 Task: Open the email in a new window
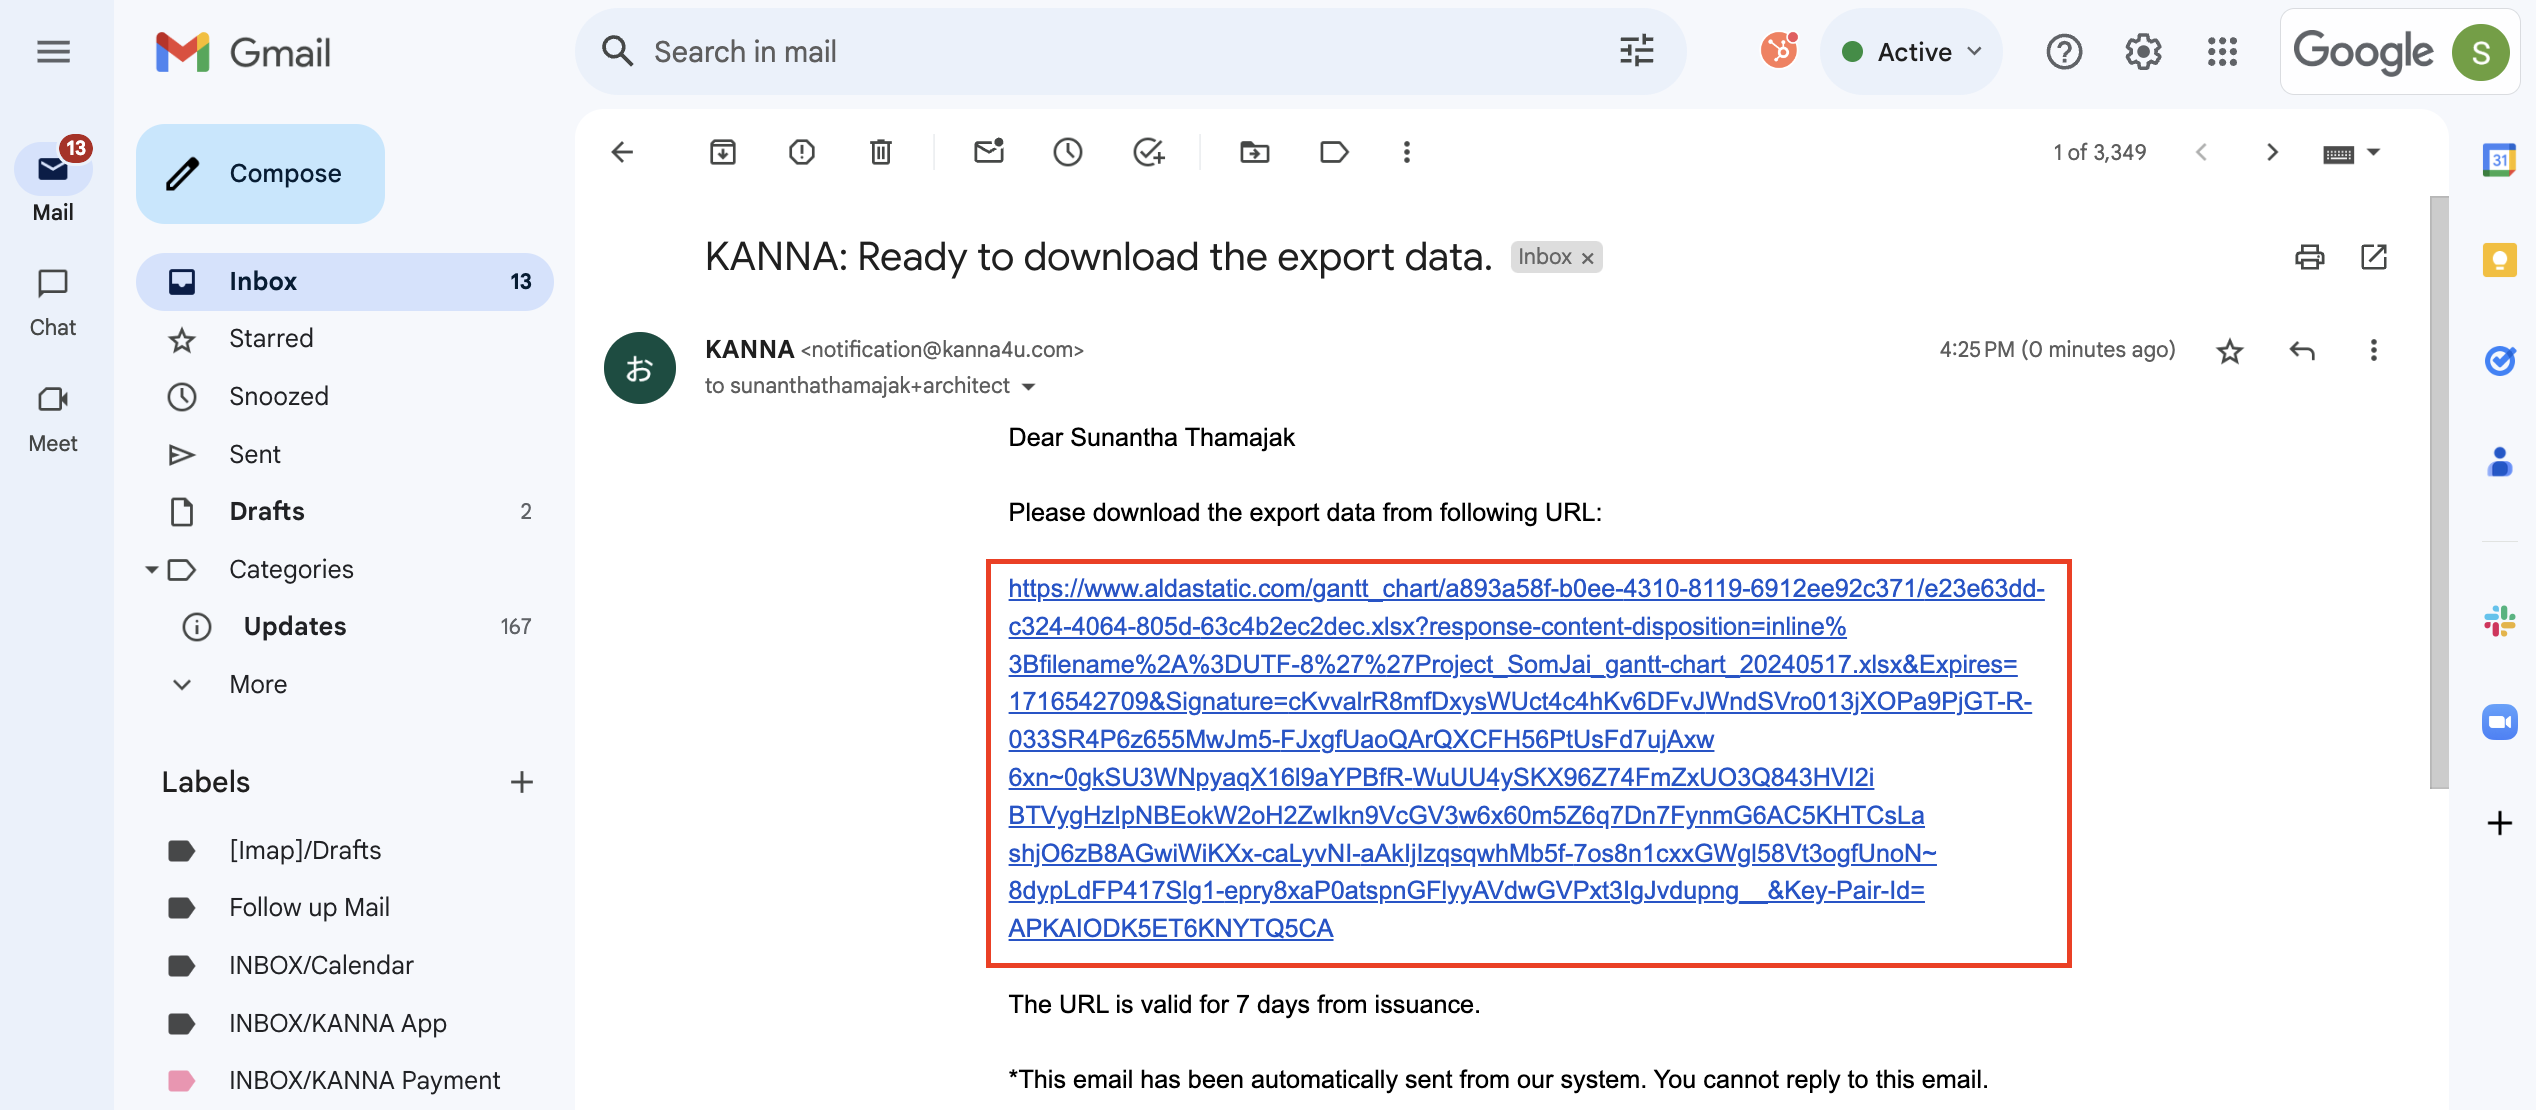tap(2375, 257)
